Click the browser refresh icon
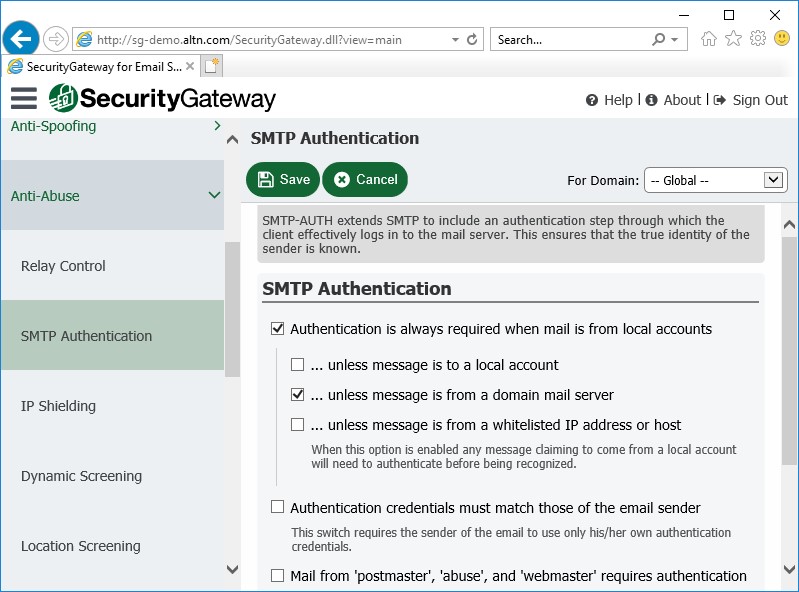The width and height of the screenshot is (799, 592). [x=472, y=39]
